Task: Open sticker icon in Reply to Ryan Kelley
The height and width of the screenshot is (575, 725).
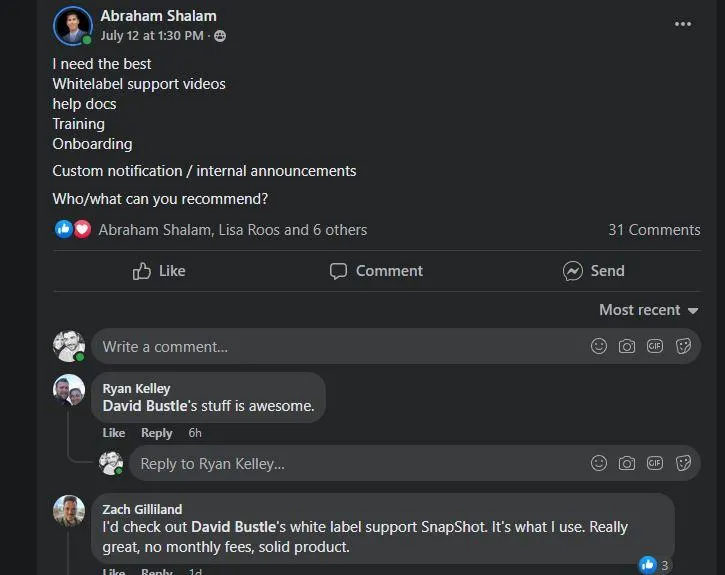Action: click(x=684, y=463)
